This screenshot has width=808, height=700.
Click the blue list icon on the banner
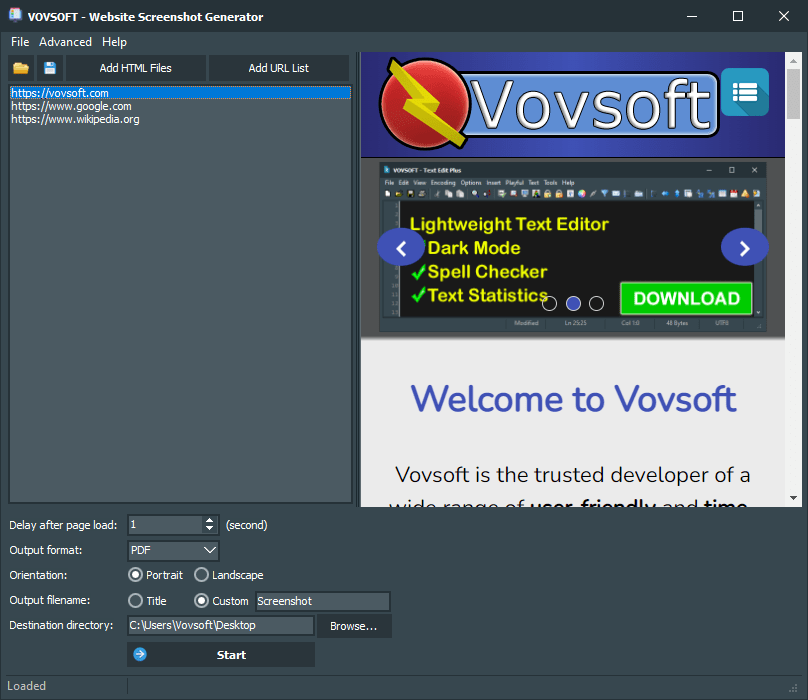point(745,90)
